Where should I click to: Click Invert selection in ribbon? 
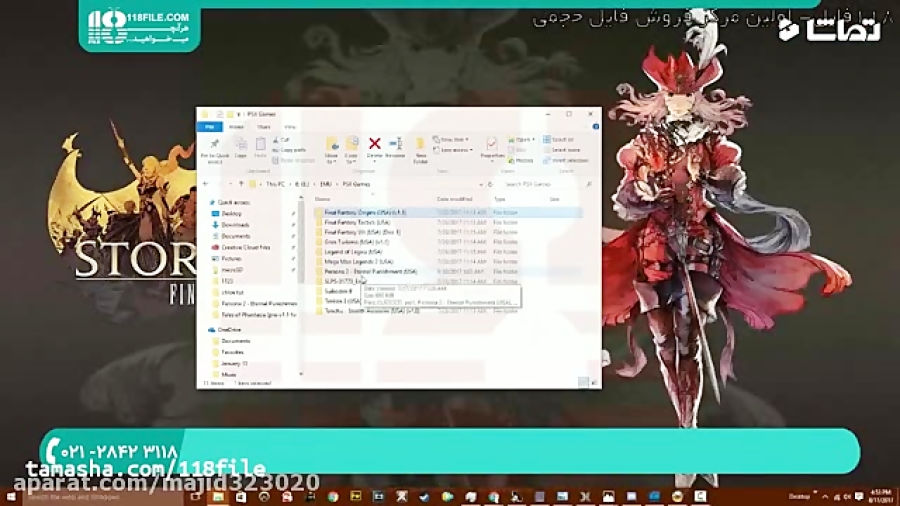(564, 160)
